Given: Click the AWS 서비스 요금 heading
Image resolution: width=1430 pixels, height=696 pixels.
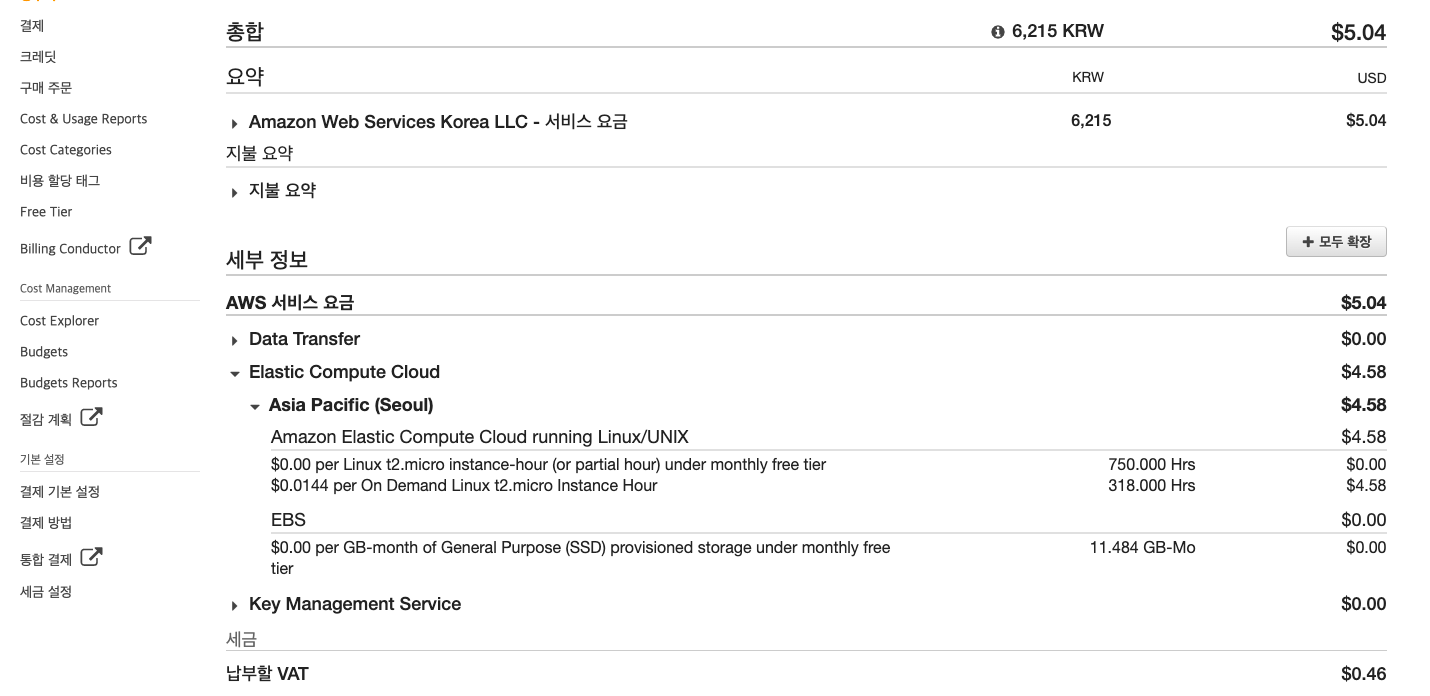Looking at the screenshot, I should coord(290,302).
